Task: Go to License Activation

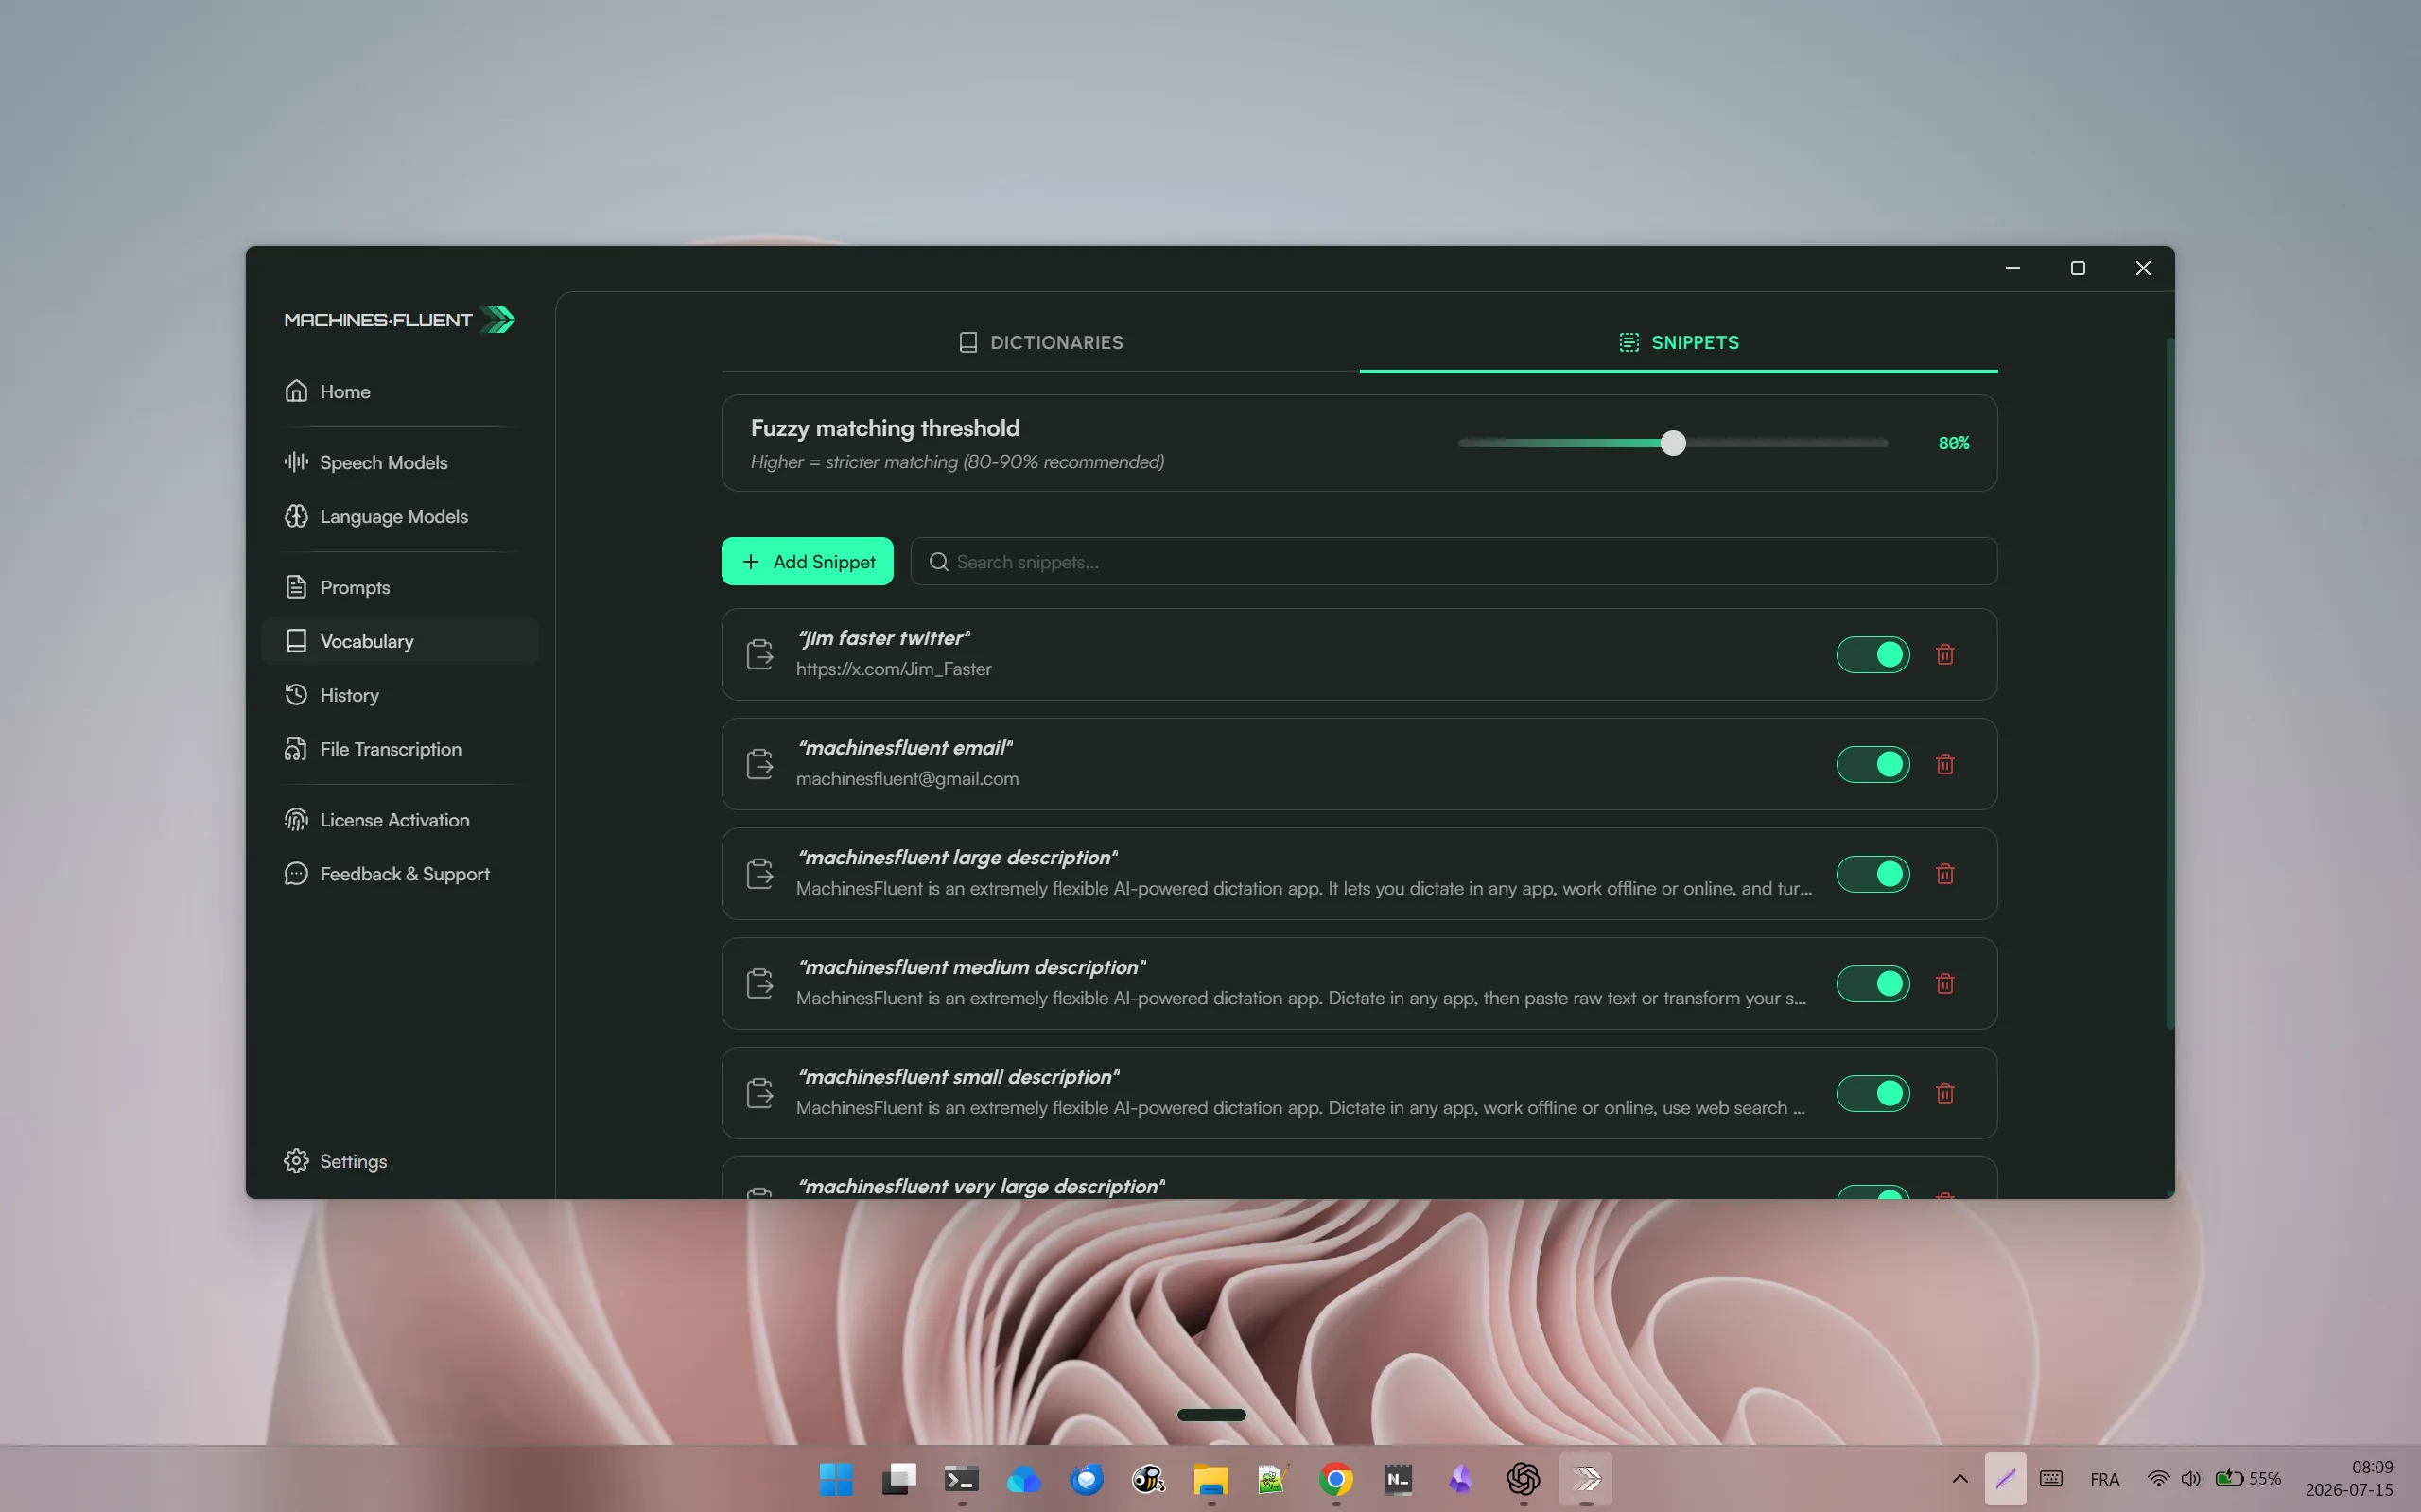Action: 400,820
